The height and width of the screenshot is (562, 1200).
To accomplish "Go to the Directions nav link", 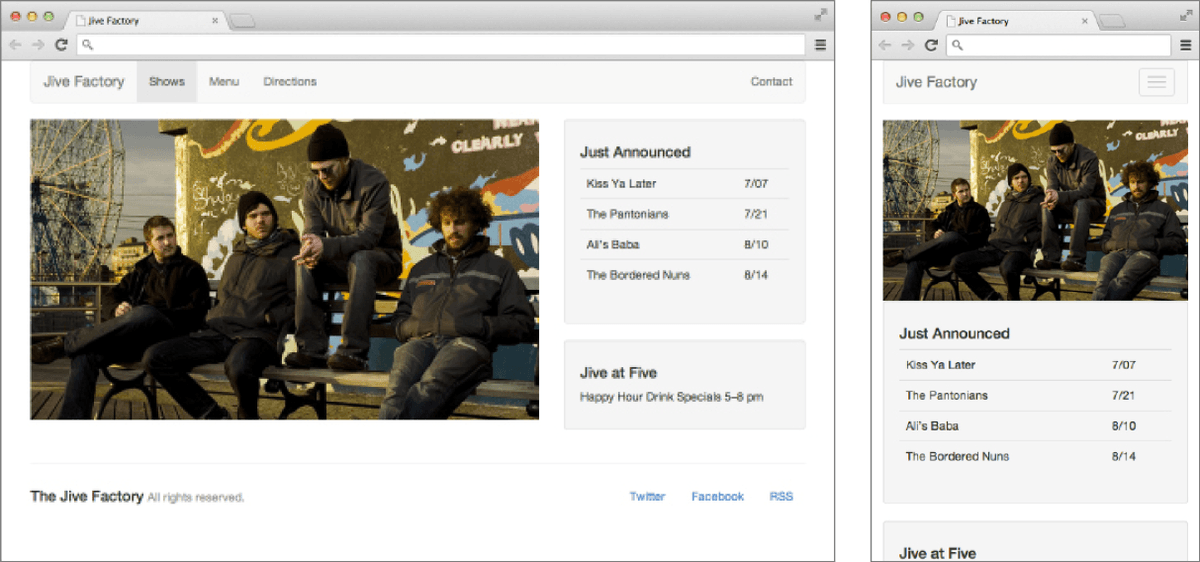I will coord(290,82).
